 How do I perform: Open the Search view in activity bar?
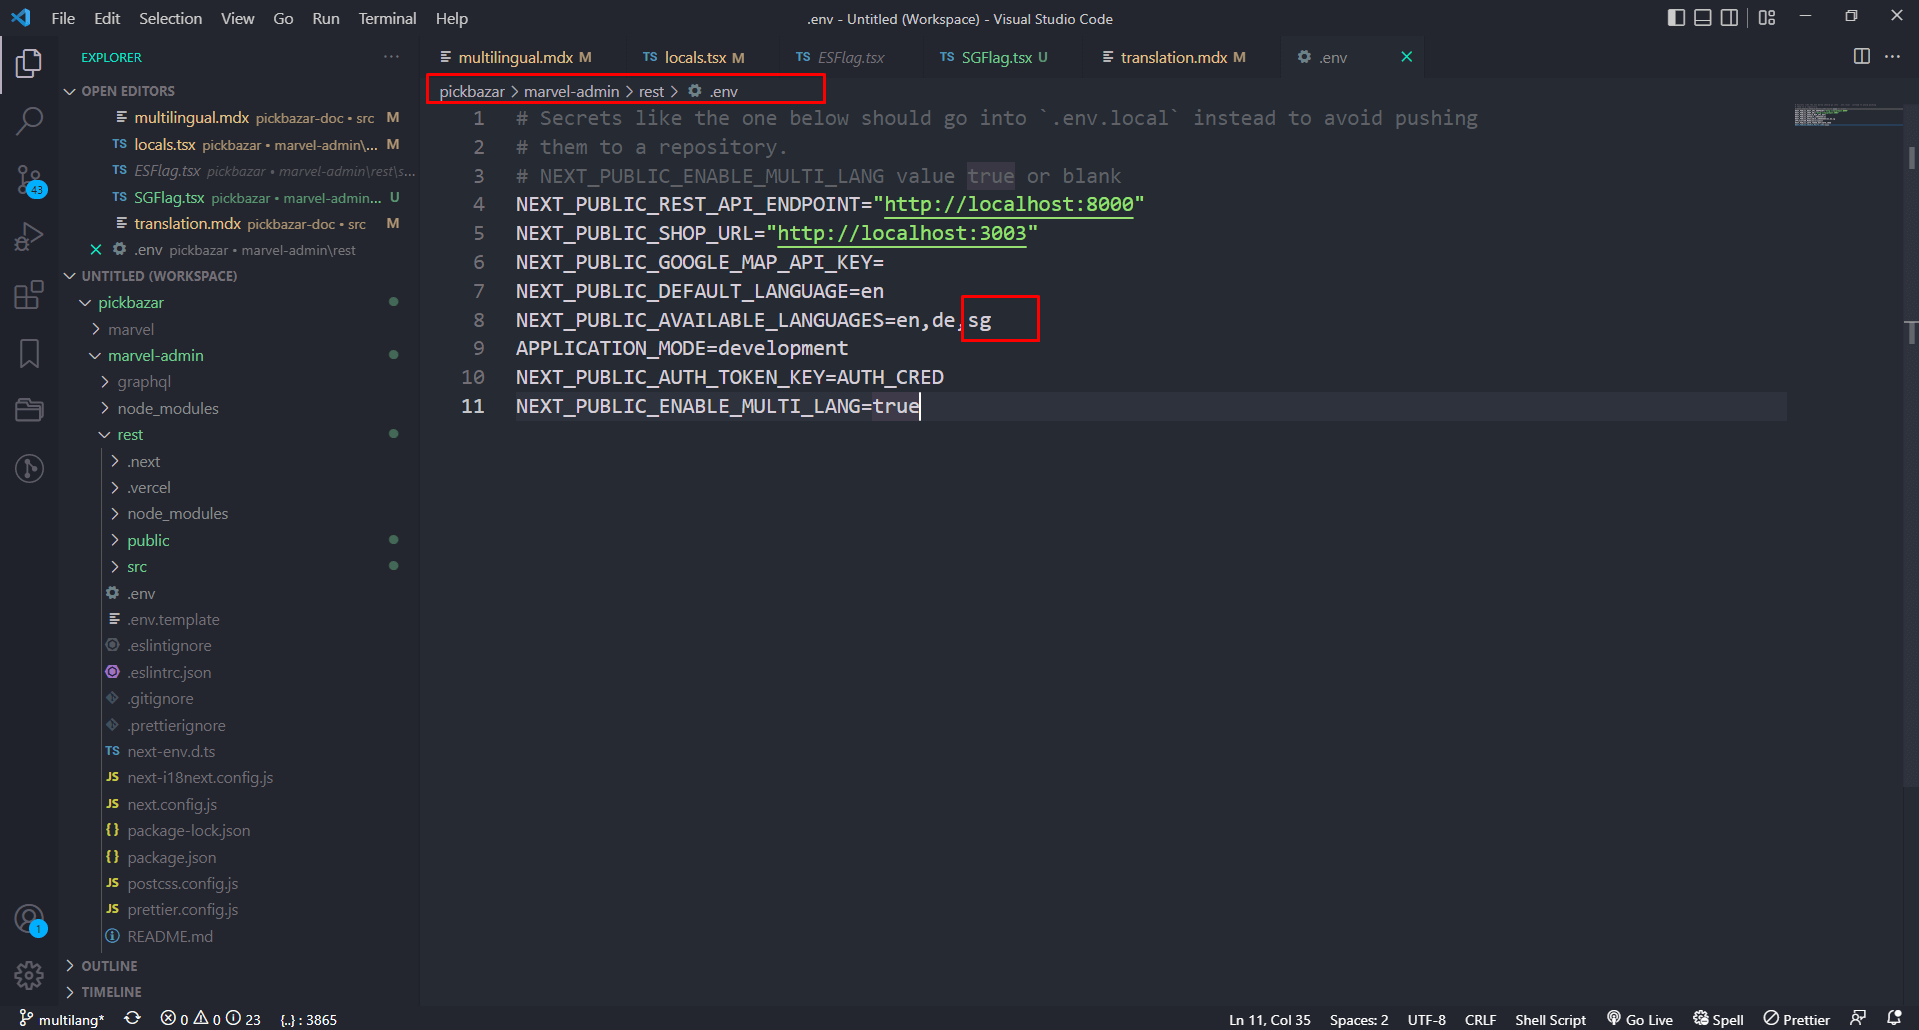click(x=29, y=122)
